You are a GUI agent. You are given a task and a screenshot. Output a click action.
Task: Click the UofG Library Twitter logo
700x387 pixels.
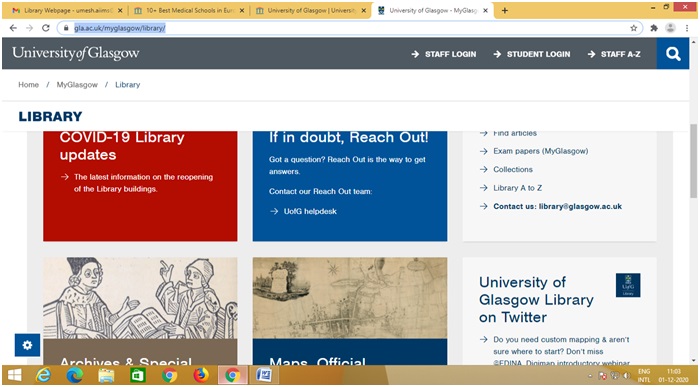pos(628,285)
